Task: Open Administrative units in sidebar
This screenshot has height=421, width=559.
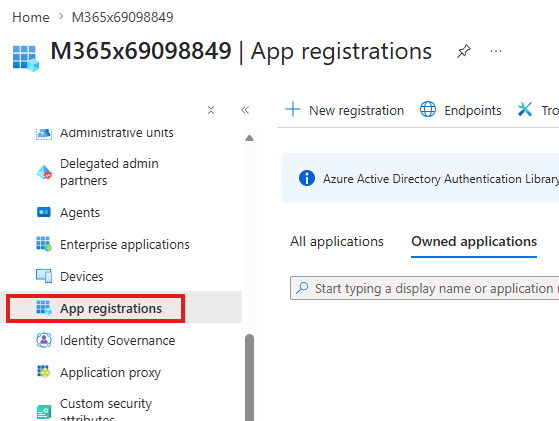Action: [x=117, y=133]
